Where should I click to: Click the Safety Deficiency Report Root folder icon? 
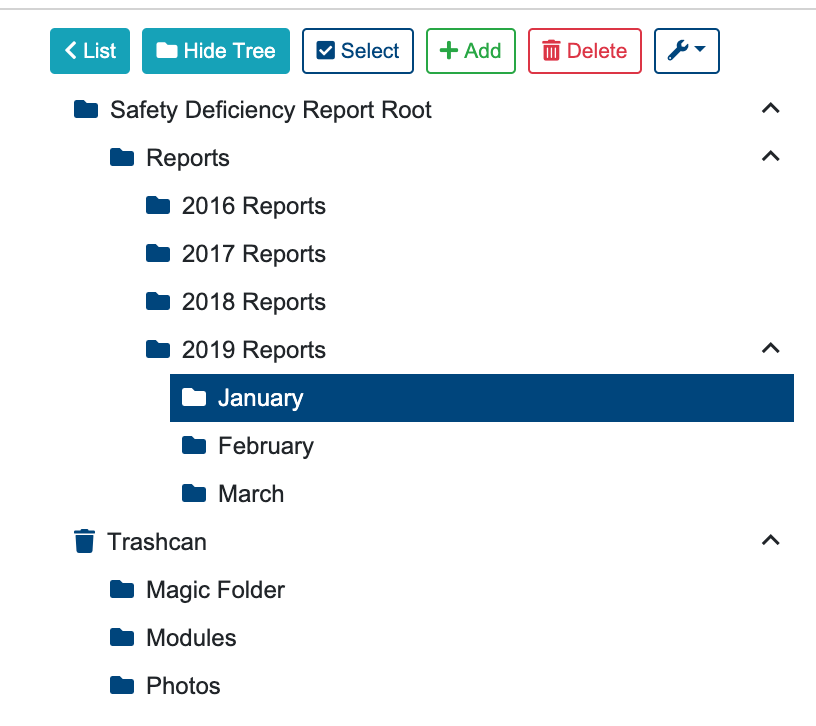click(x=86, y=109)
